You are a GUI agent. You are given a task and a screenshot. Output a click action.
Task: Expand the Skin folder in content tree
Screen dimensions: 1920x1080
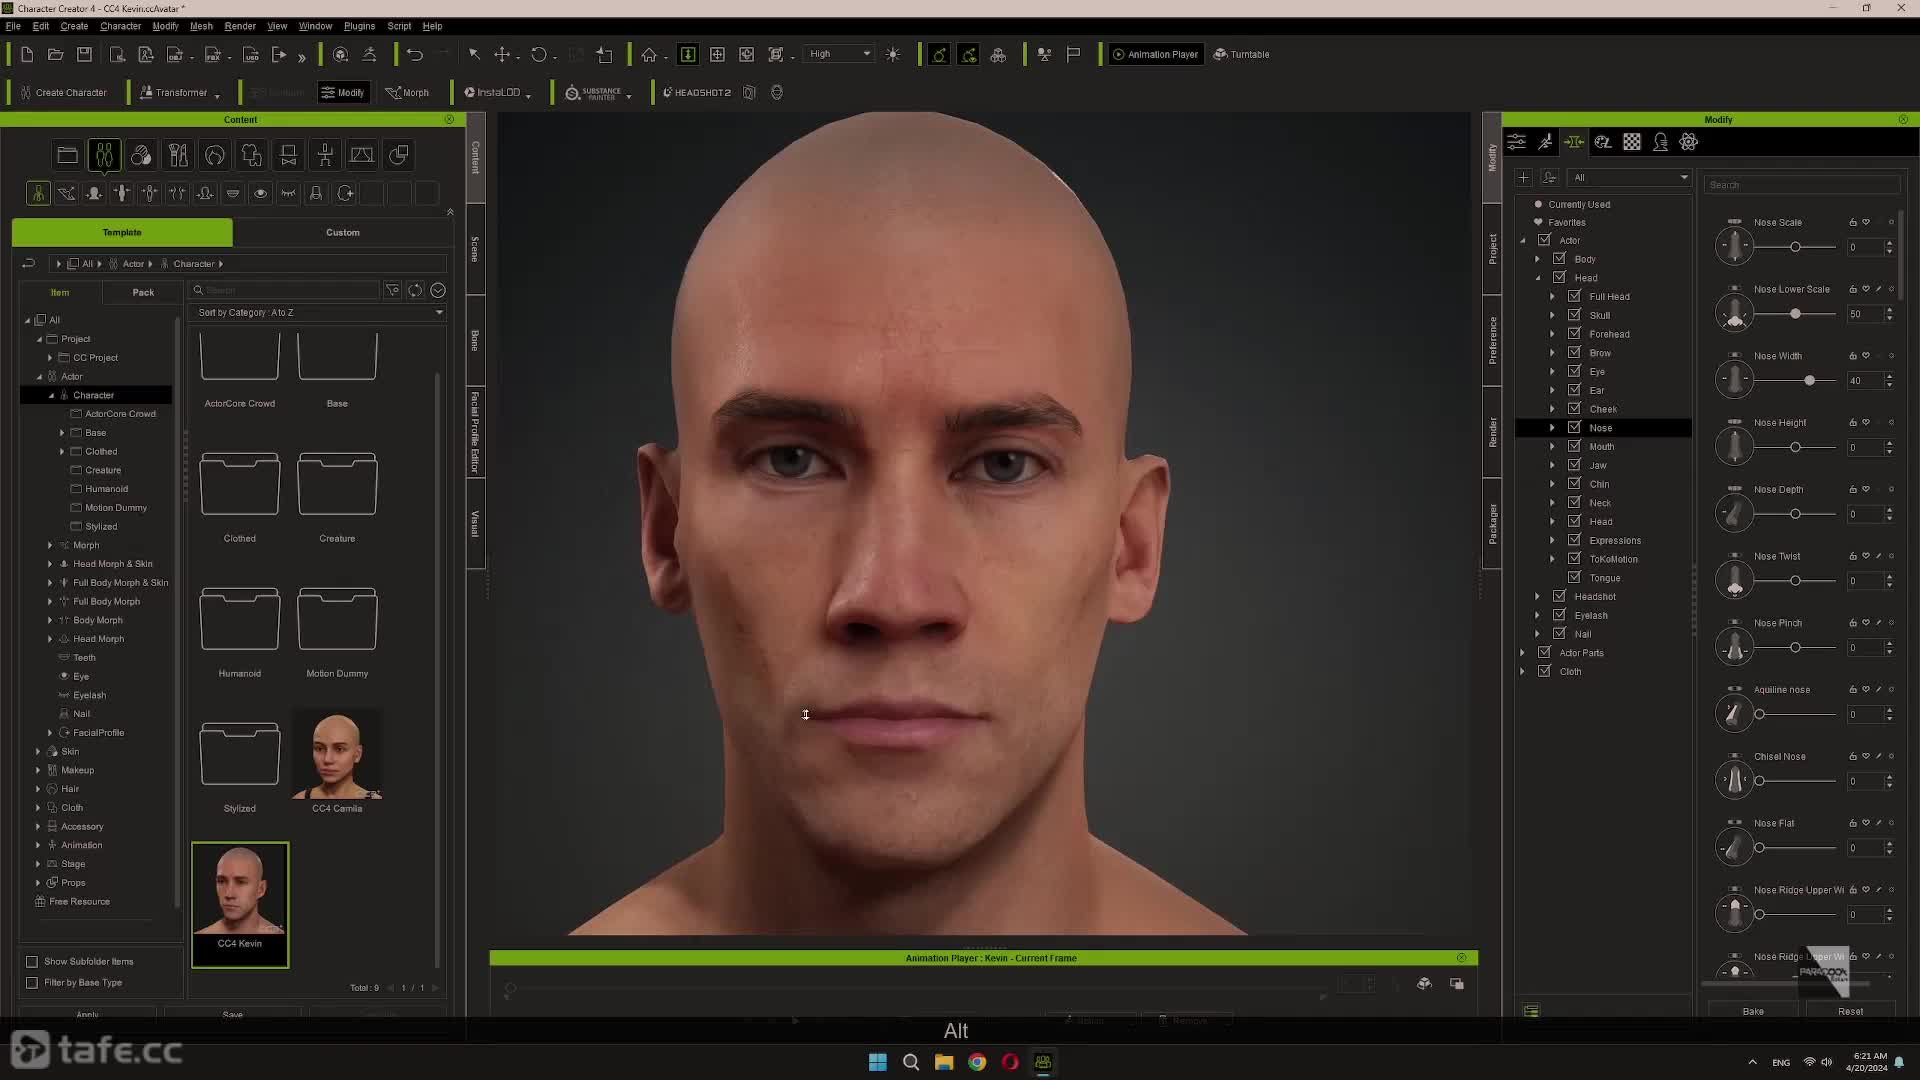(38, 751)
